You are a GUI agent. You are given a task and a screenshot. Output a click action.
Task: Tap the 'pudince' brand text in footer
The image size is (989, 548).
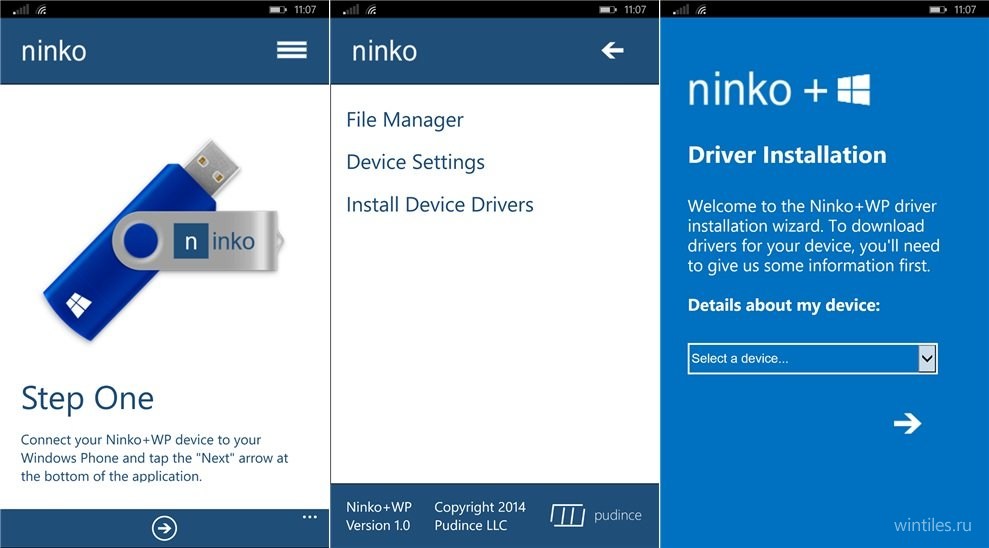[x=617, y=515]
